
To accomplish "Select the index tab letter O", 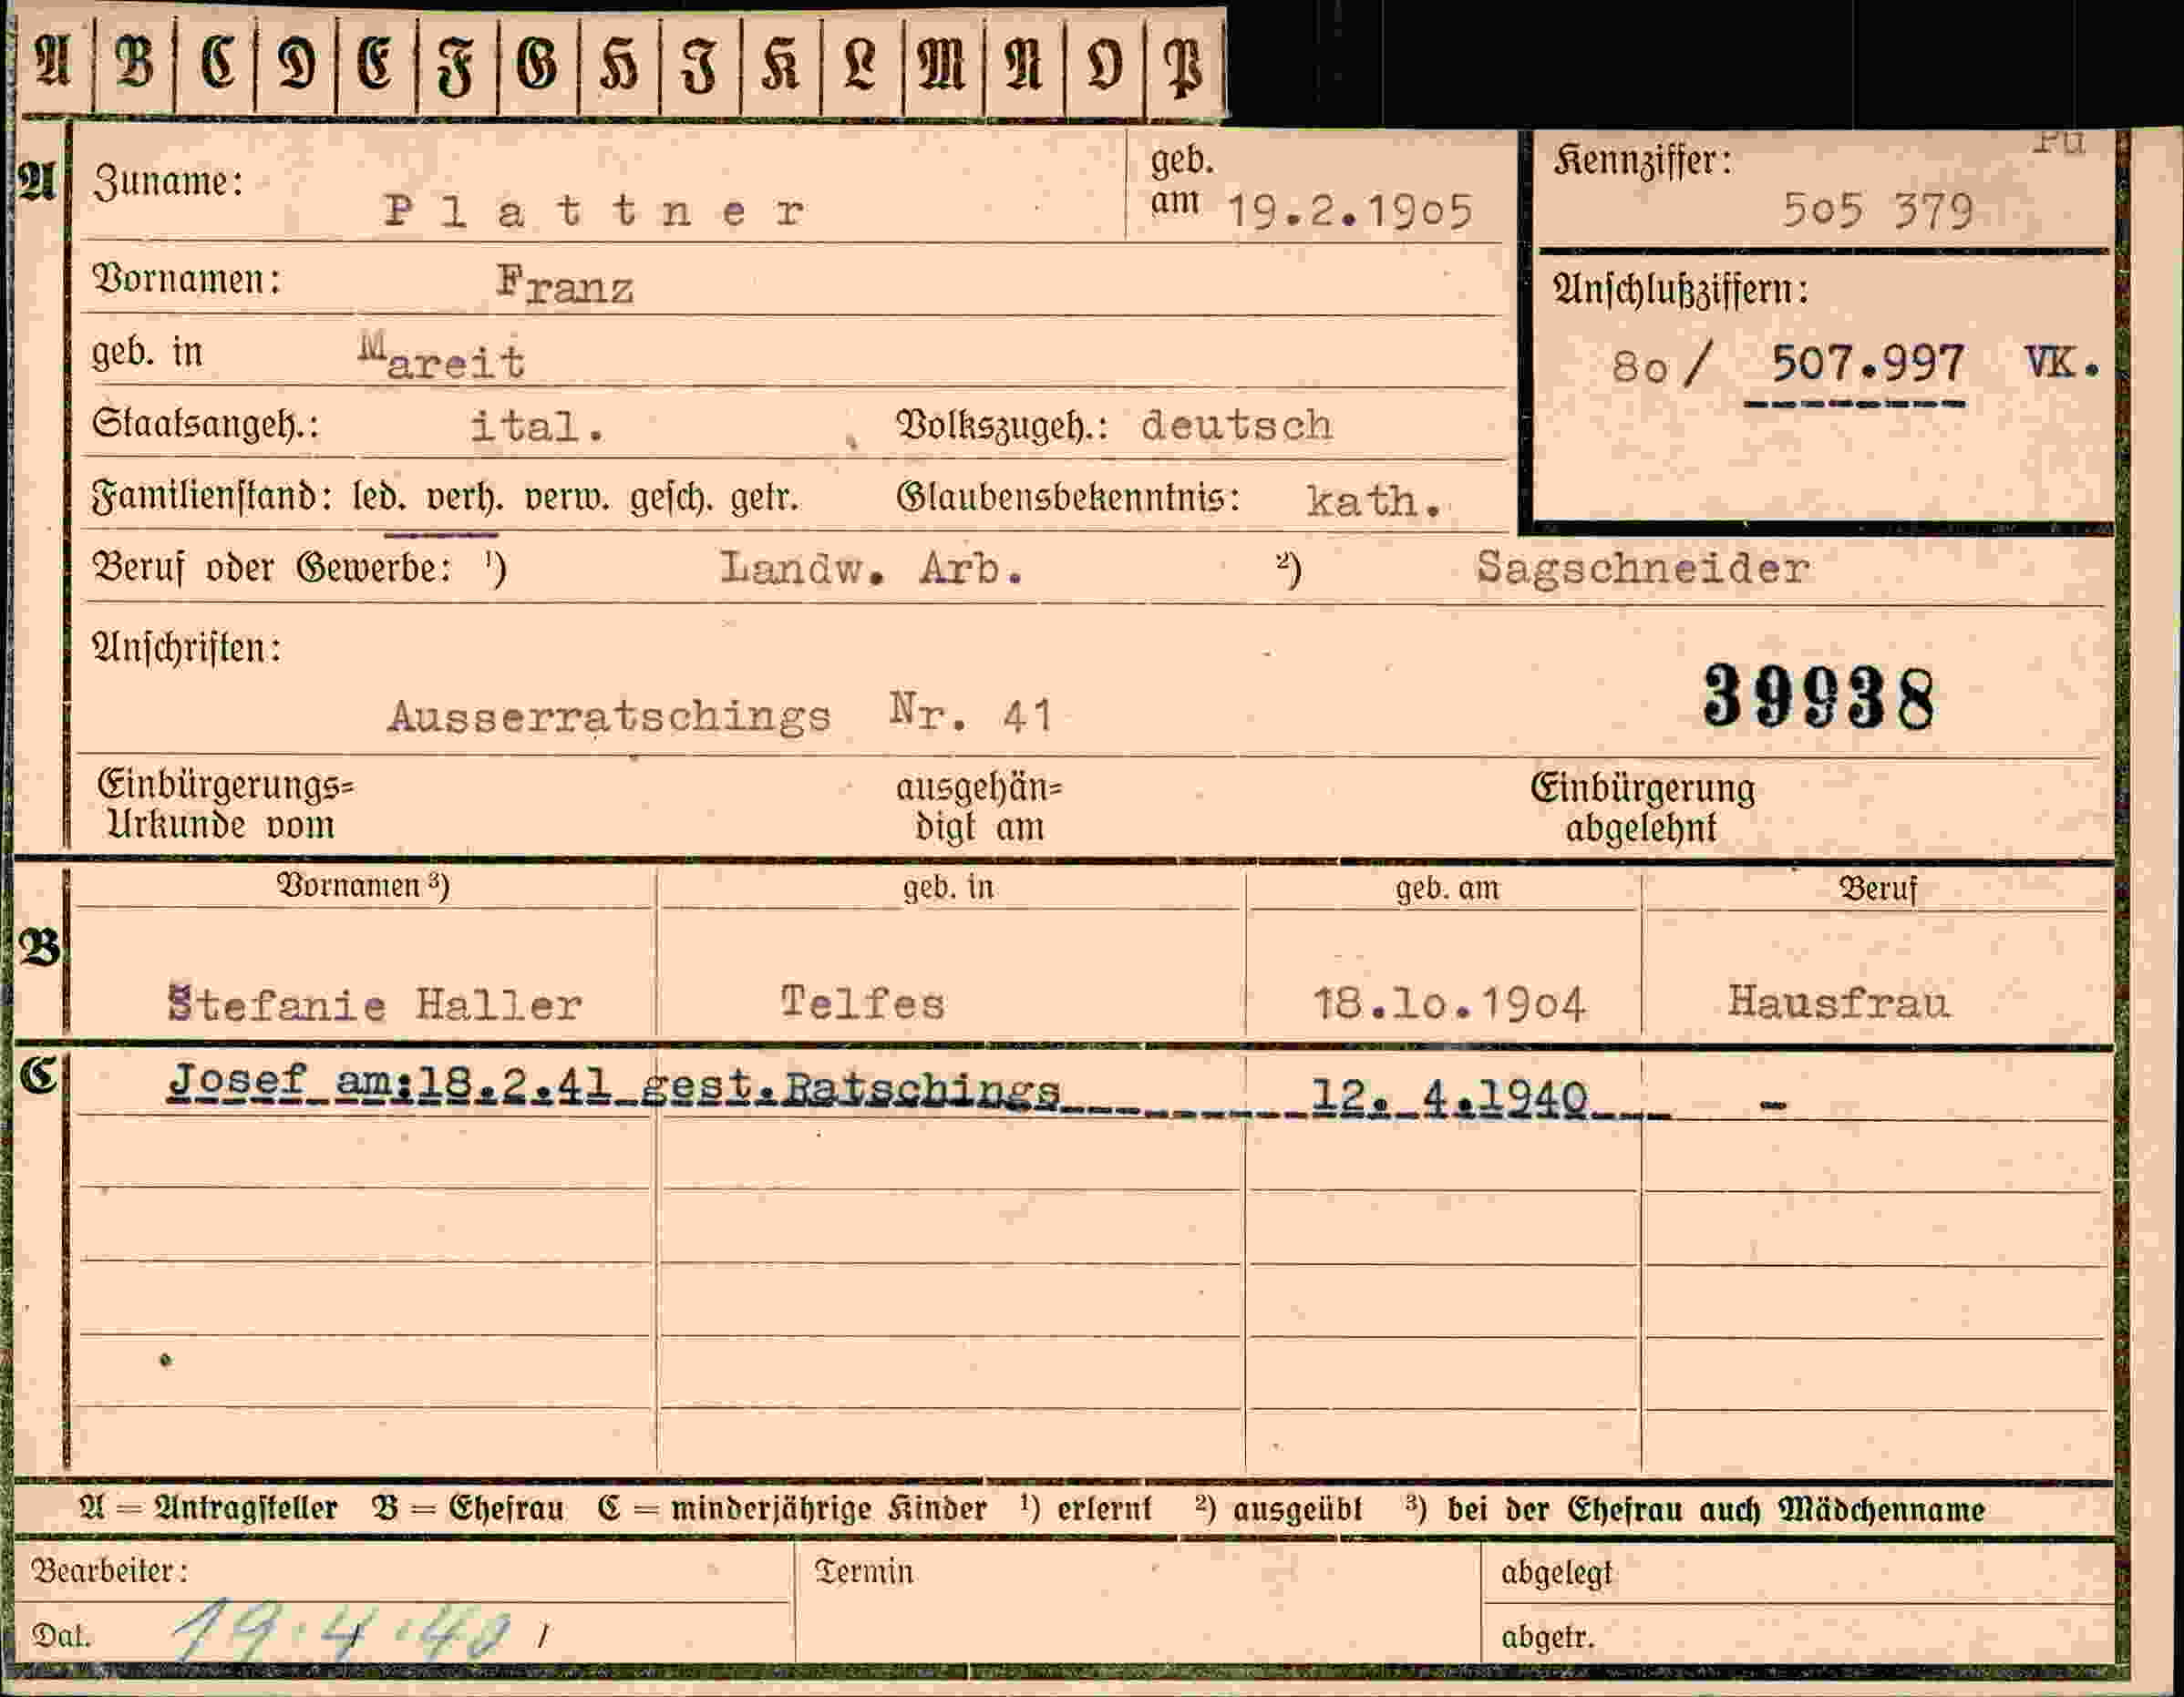I will pos(1104,66).
